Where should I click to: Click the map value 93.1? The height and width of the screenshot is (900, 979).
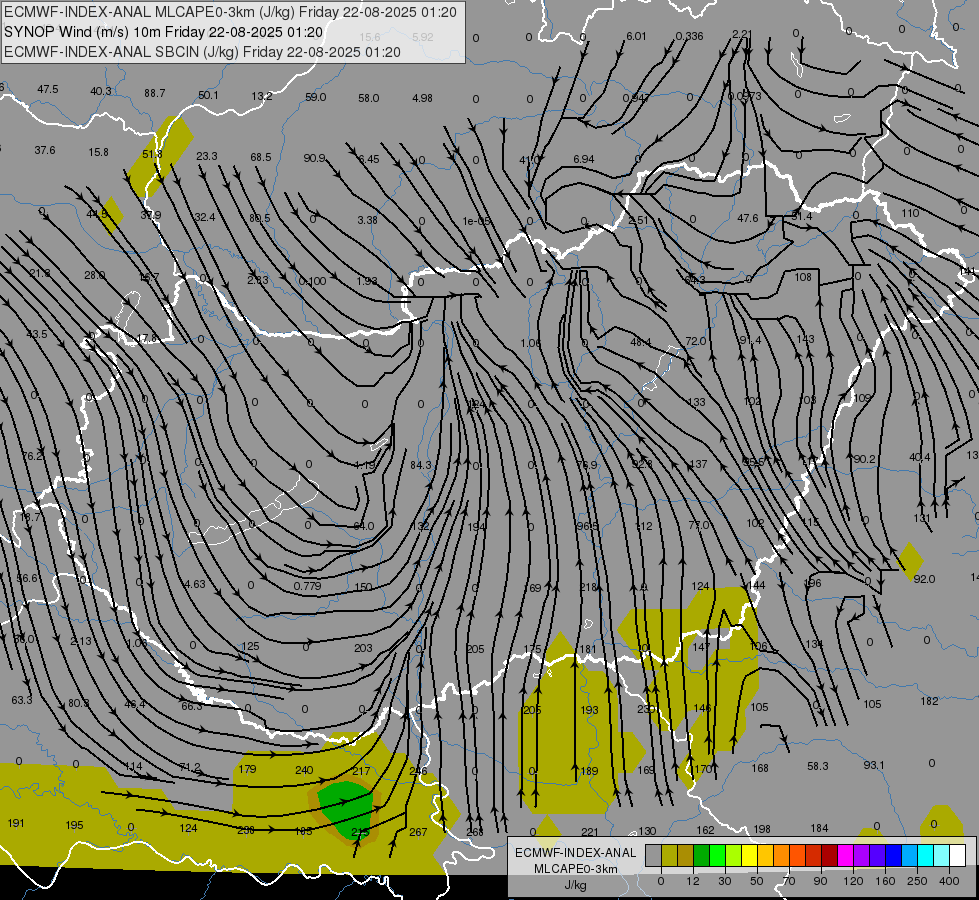click(873, 764)
